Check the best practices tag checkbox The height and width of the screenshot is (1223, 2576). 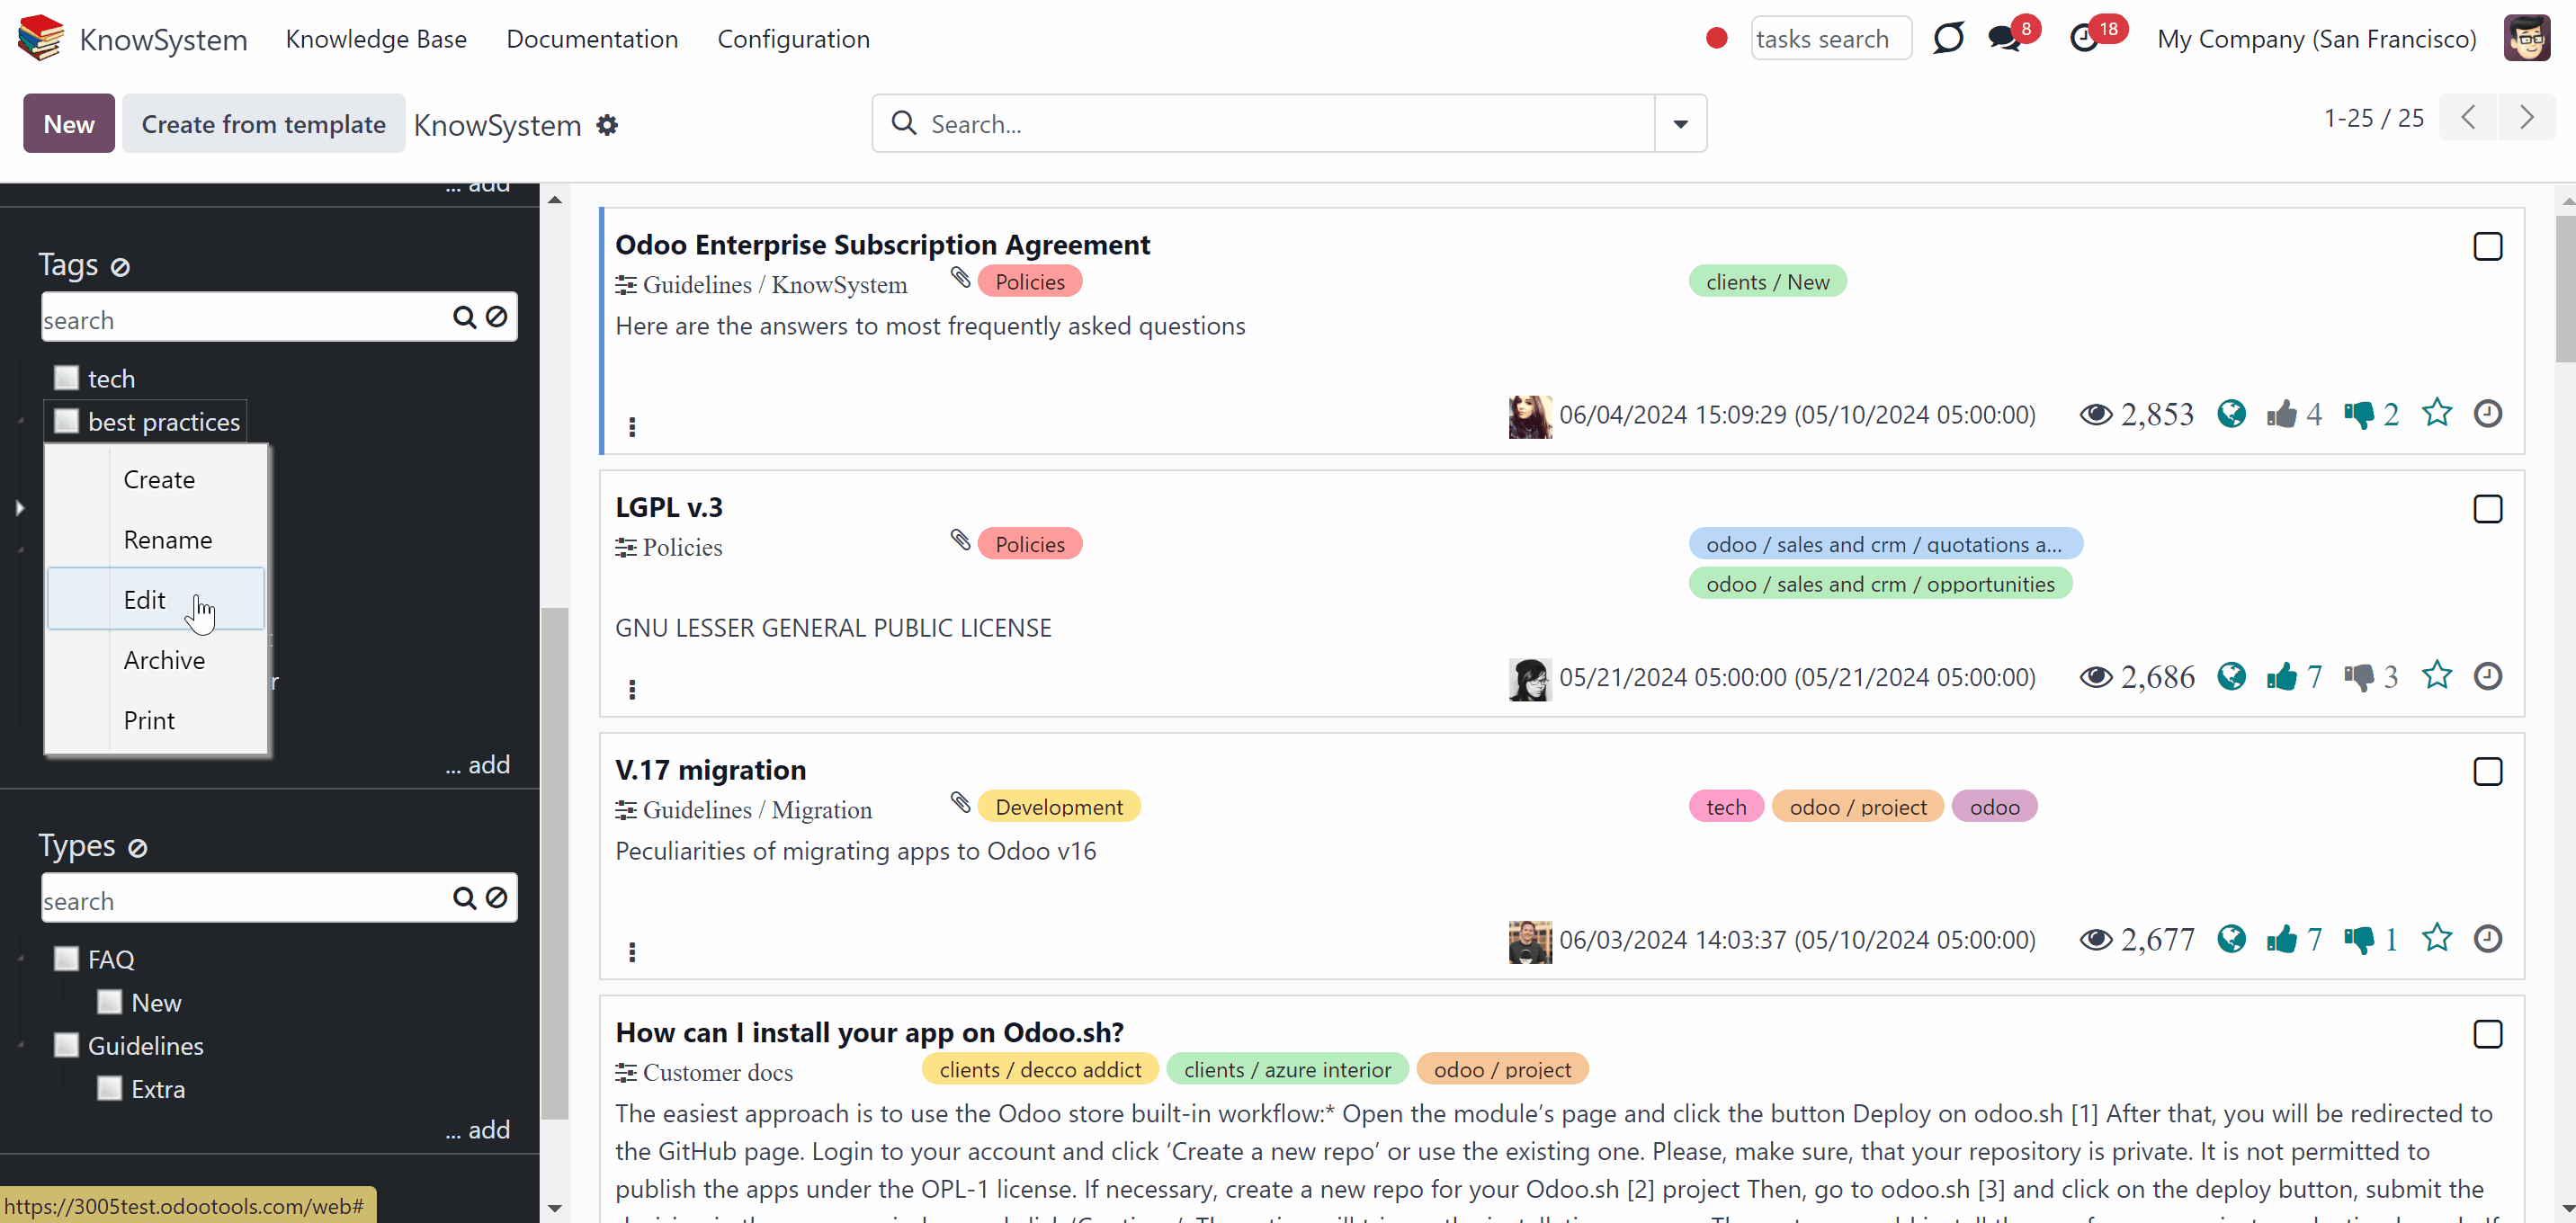coord(66,421)
